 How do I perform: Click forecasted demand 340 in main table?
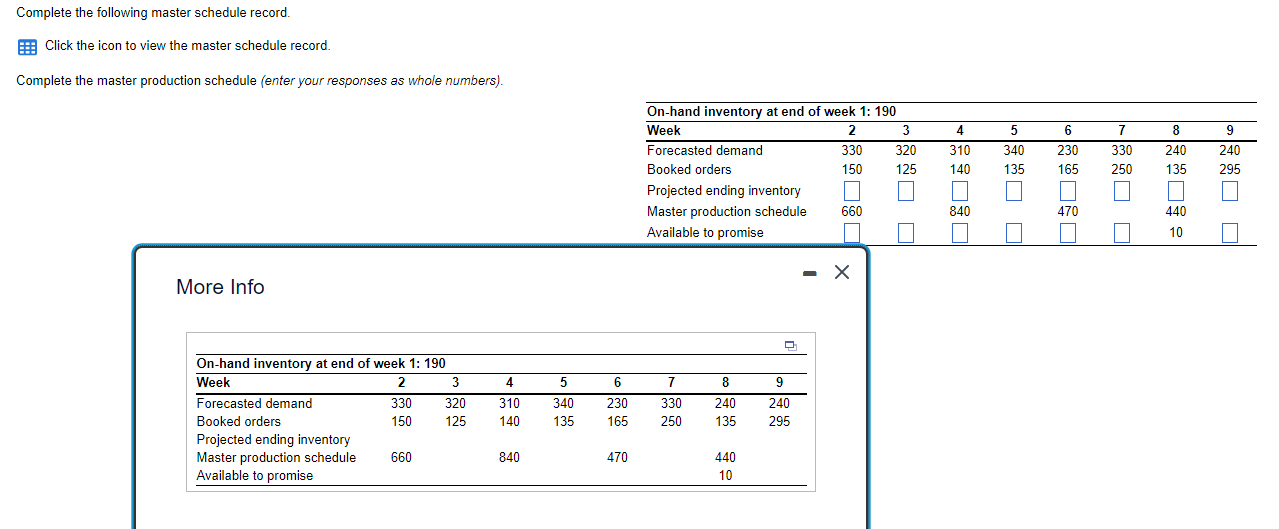1014,151
